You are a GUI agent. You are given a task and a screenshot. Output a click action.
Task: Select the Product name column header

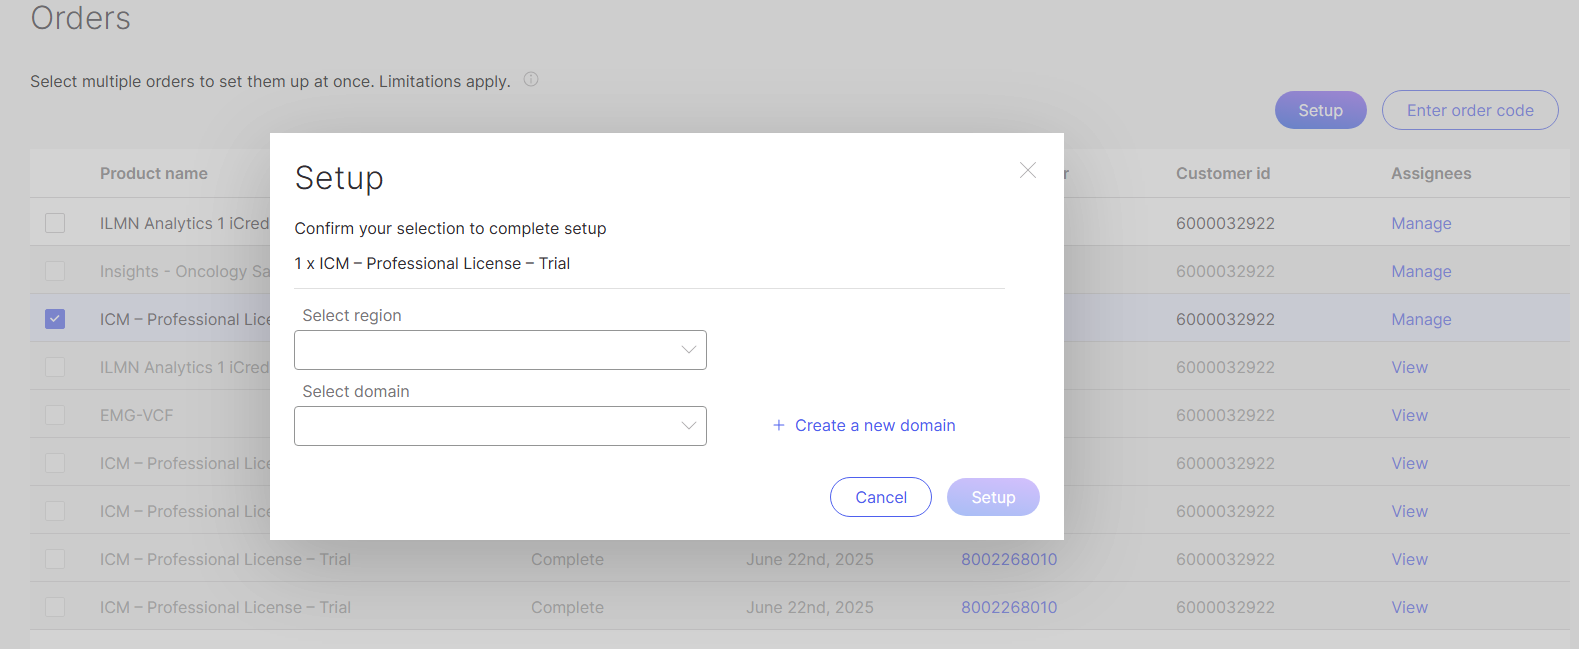154,174
